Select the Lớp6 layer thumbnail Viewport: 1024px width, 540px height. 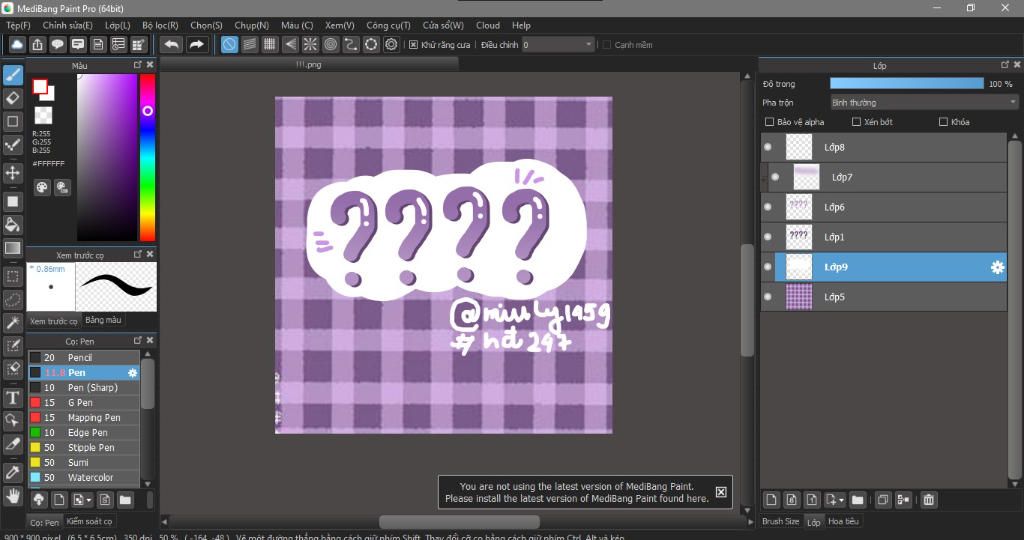click(x=799, y=207)
